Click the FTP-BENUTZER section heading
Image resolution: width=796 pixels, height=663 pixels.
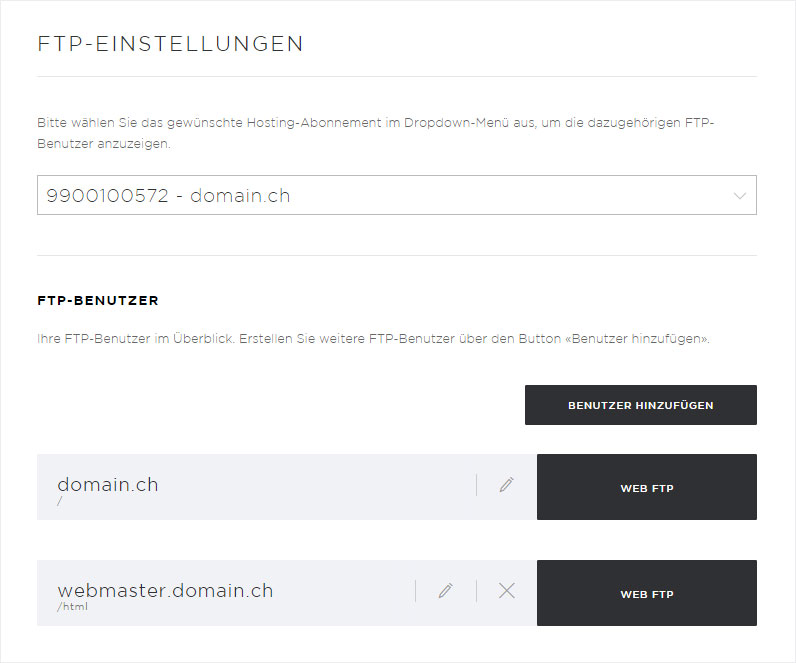[x=98, y=301]
